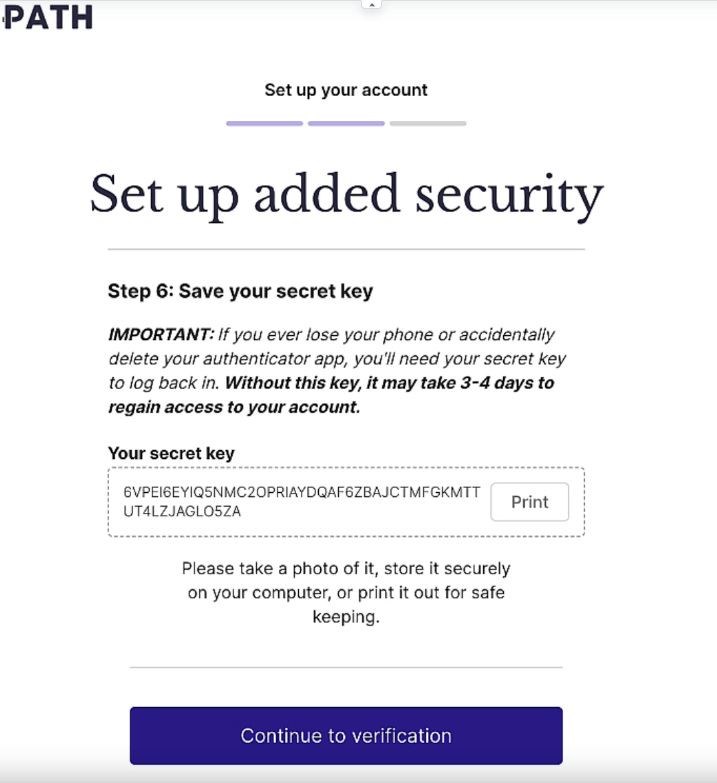The width and height of the screenshot is (717, 783).
Task: Click the first line of the secret key
Action: (302, 492)
